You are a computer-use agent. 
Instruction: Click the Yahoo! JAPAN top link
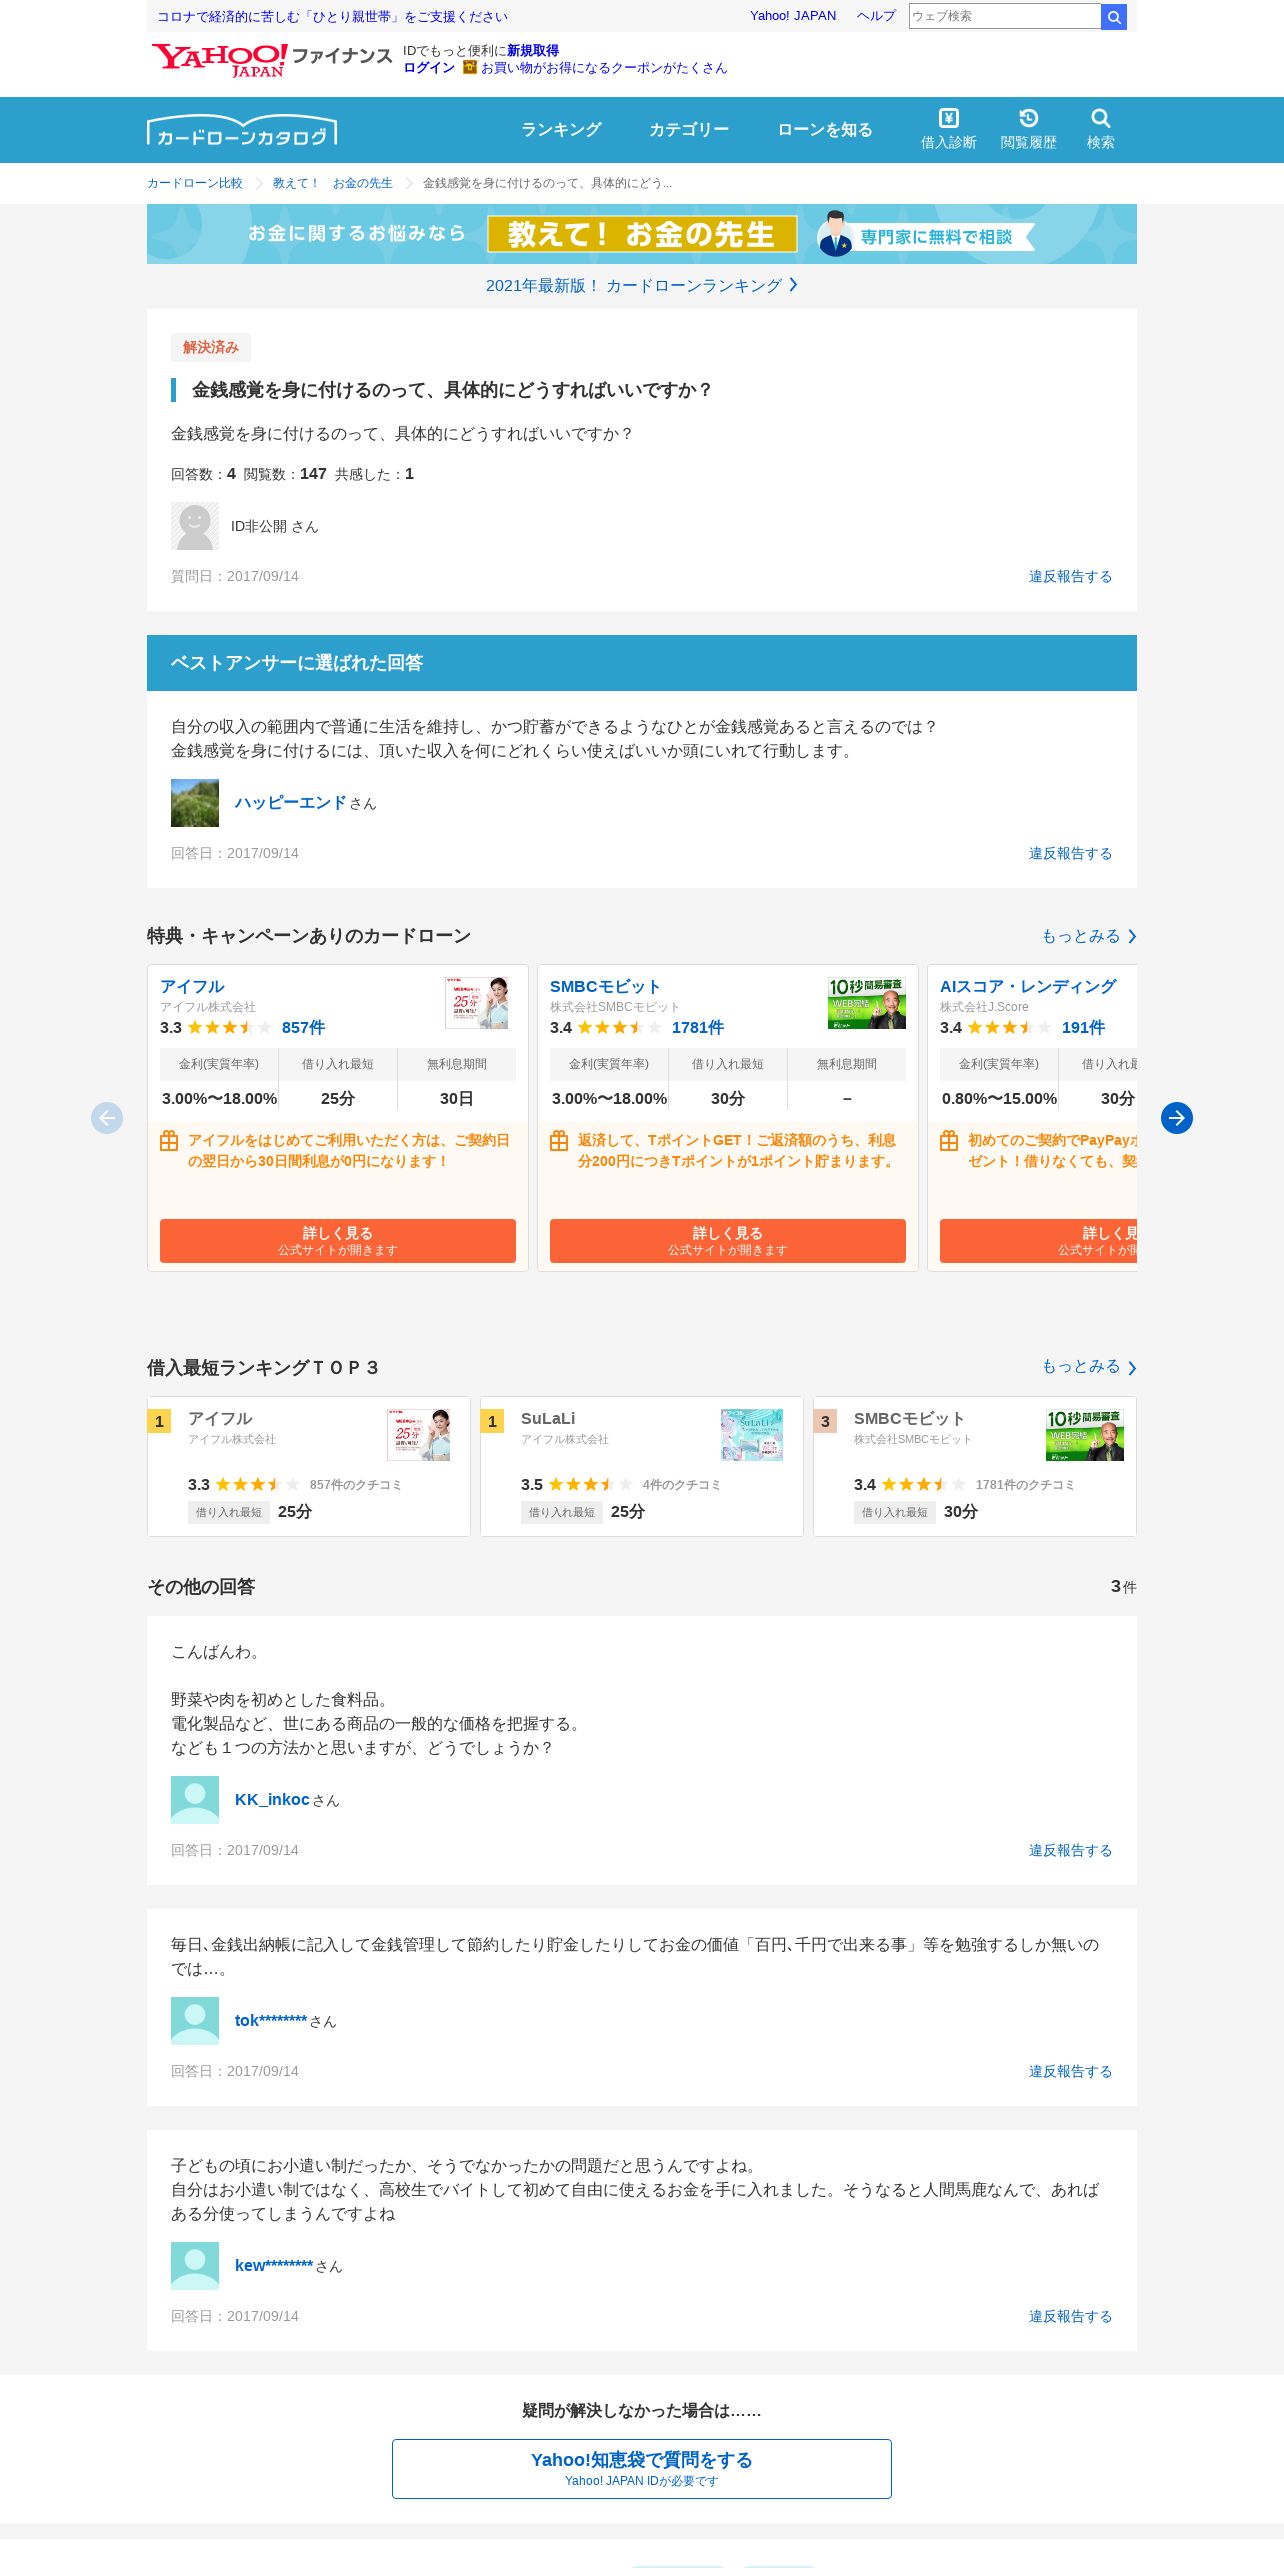click(793, 16)
